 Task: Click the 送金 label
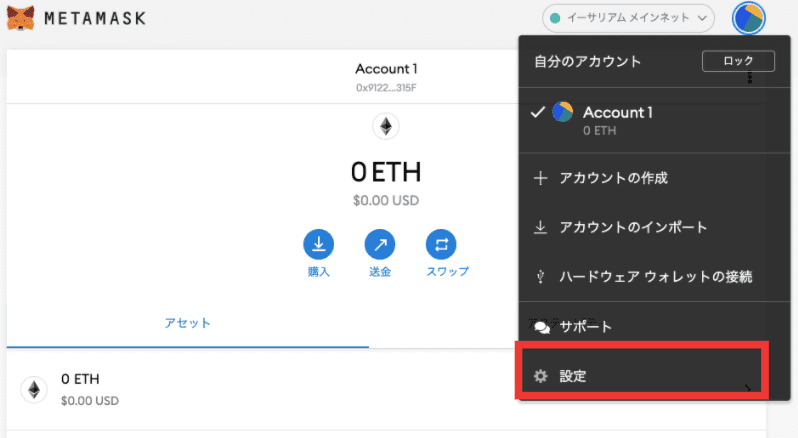380,272
